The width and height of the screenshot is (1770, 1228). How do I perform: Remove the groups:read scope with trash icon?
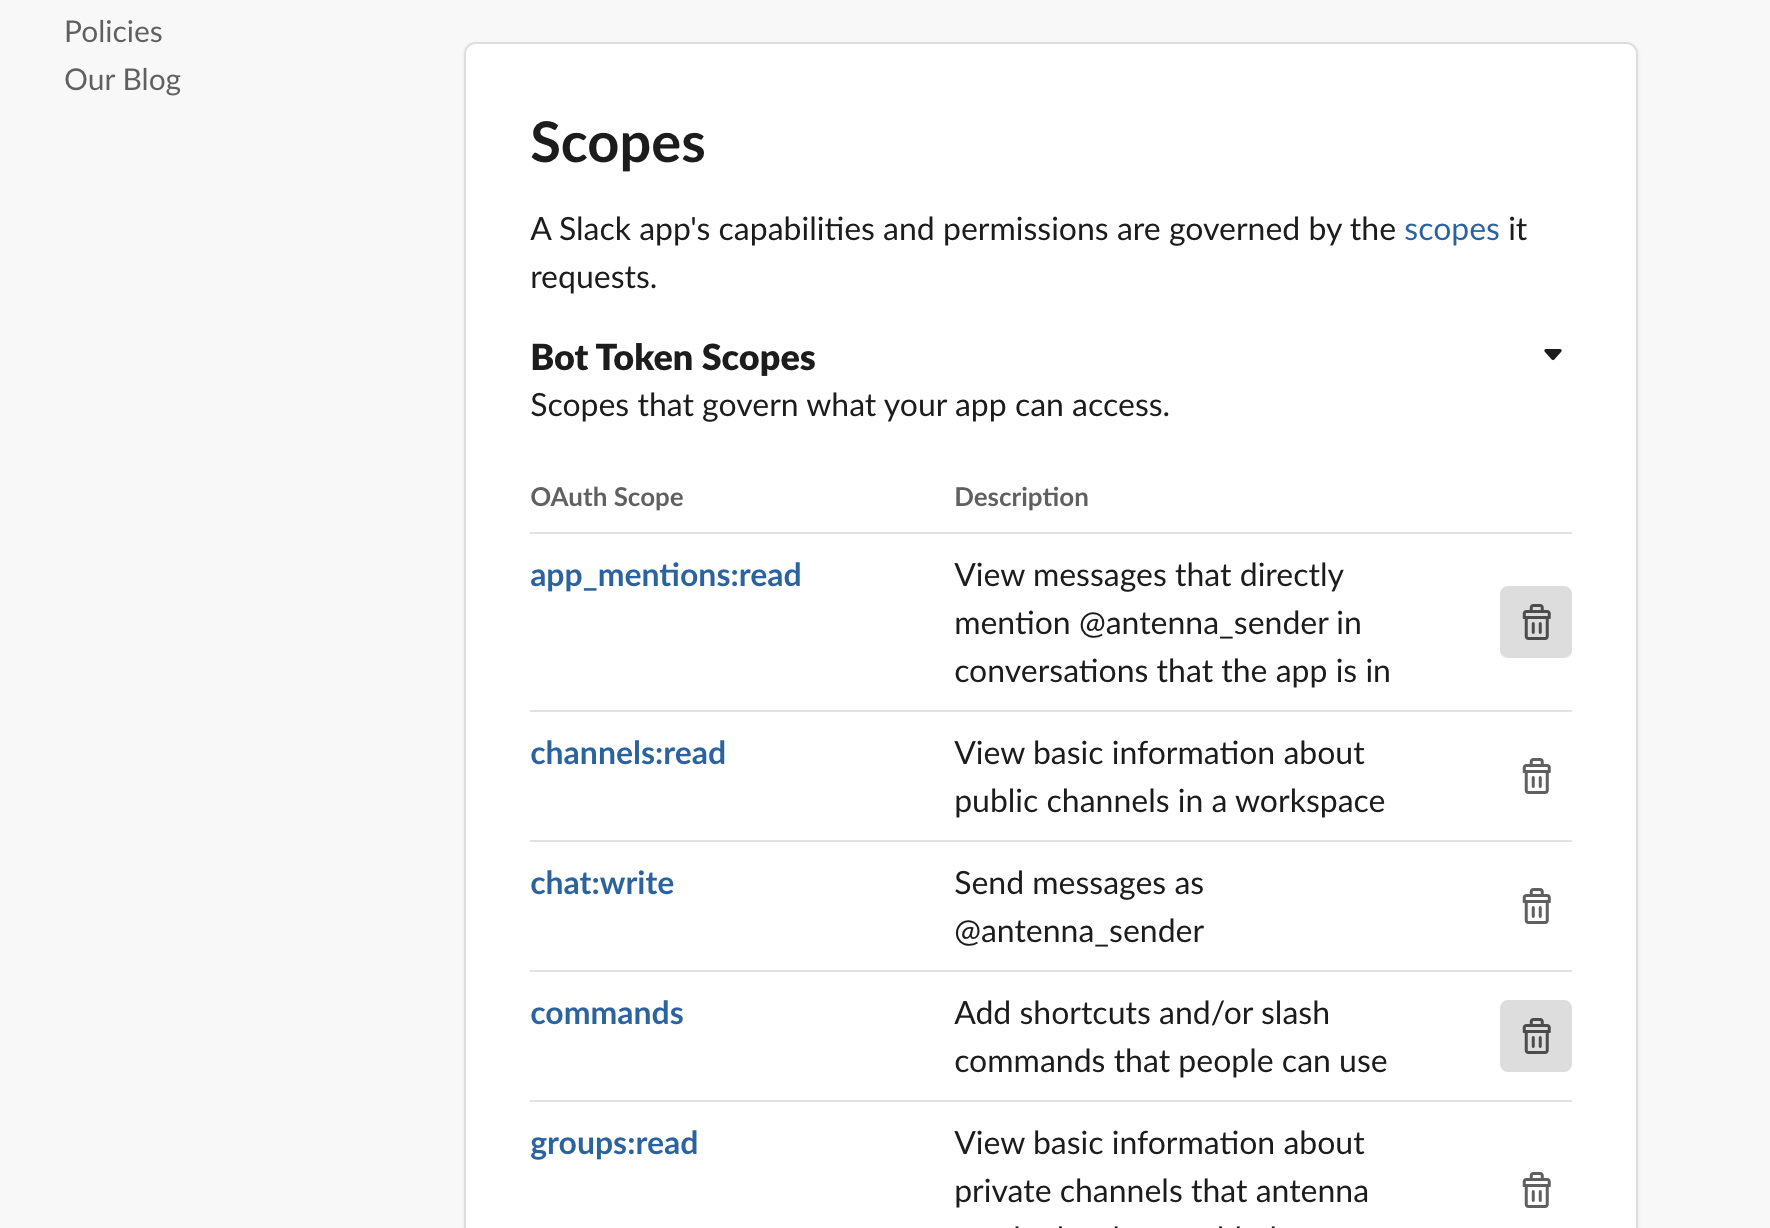coord(1535,1190)
